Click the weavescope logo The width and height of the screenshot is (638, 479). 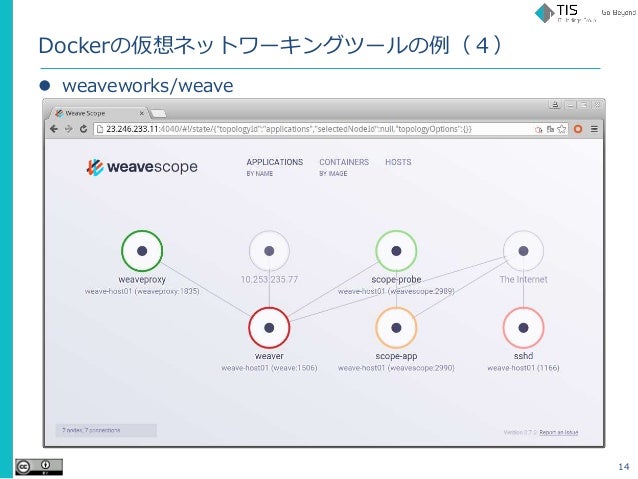tap(142, 167)
